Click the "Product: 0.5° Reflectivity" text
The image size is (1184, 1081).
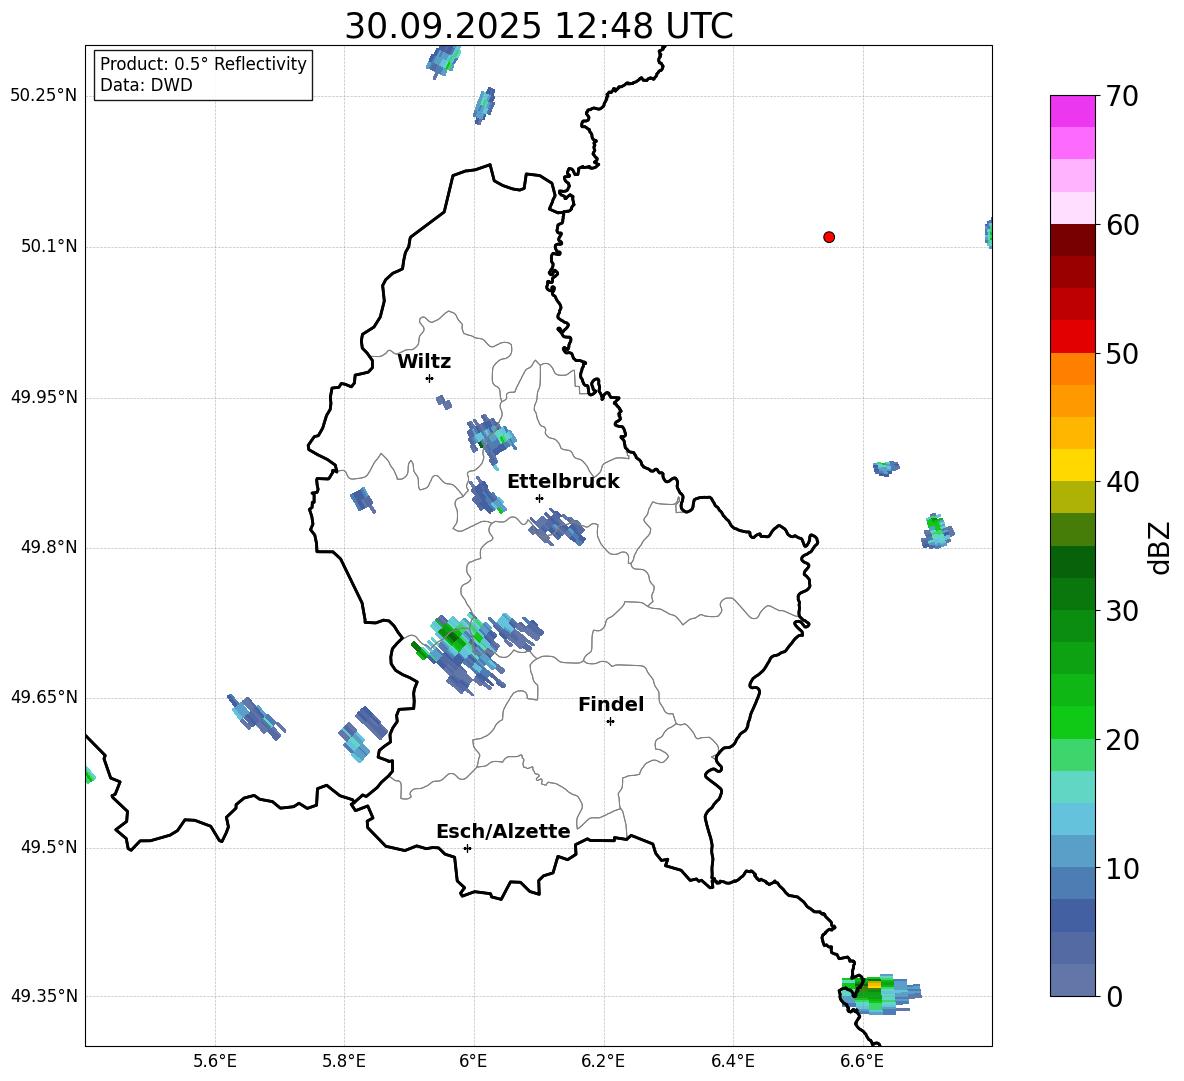(x=203, y=64)
